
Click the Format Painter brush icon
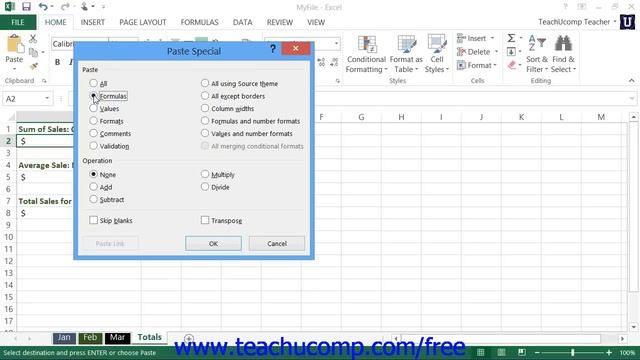33,66
